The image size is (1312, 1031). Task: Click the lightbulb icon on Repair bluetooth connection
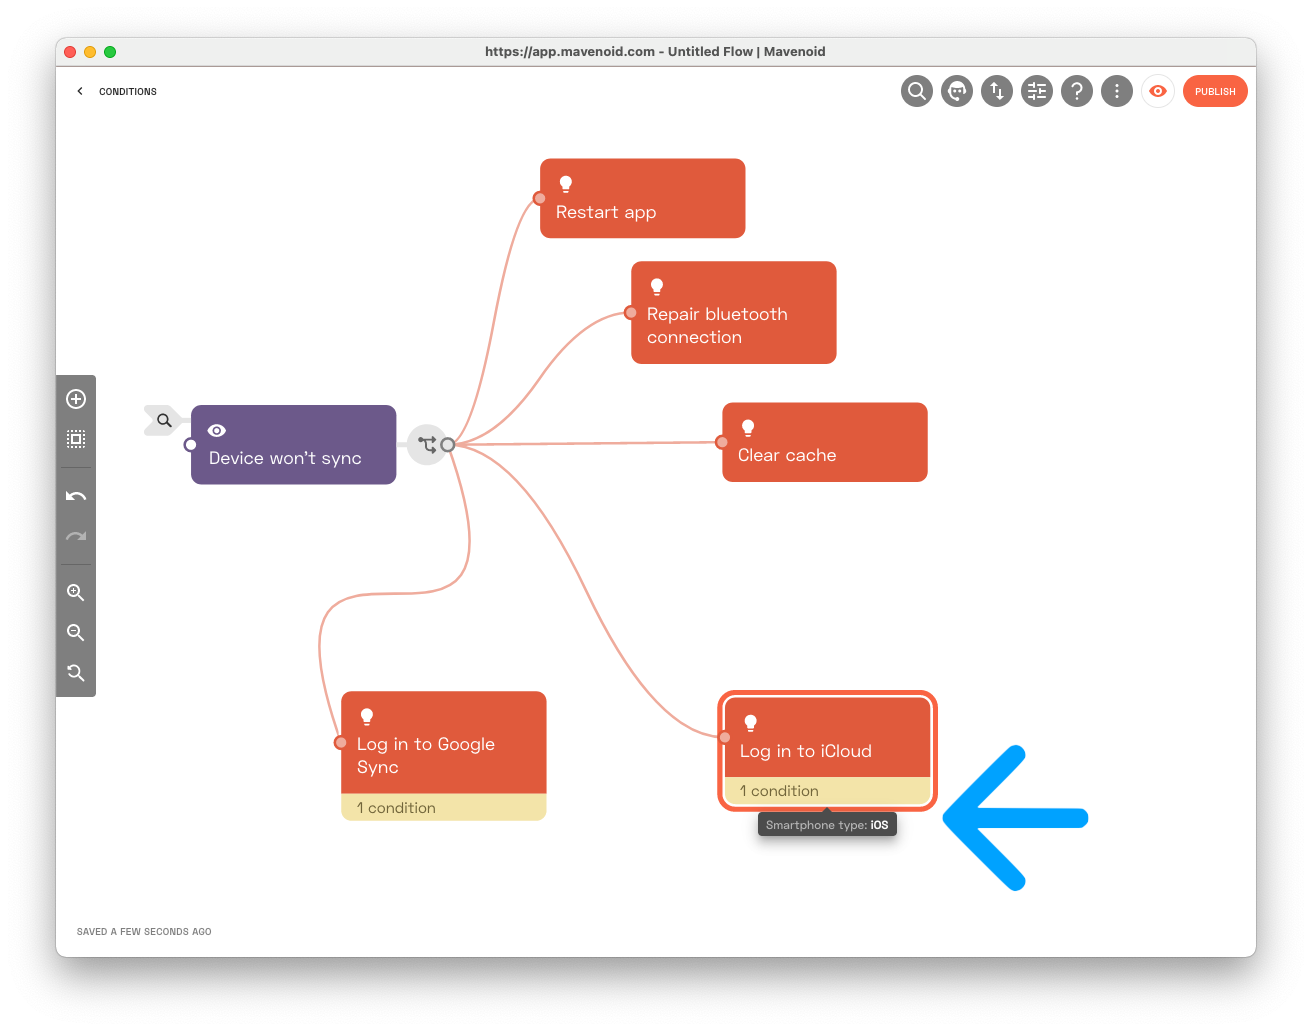click(657, 287)
